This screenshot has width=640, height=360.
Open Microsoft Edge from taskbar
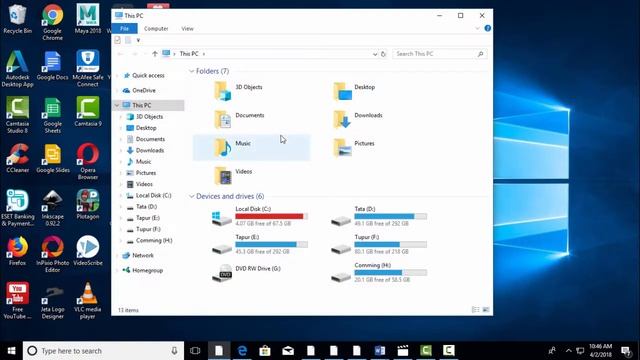click(x=242, y=351)
